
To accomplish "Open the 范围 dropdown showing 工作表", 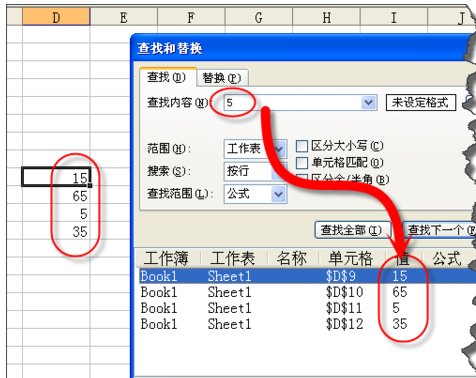I will [255, 148].
